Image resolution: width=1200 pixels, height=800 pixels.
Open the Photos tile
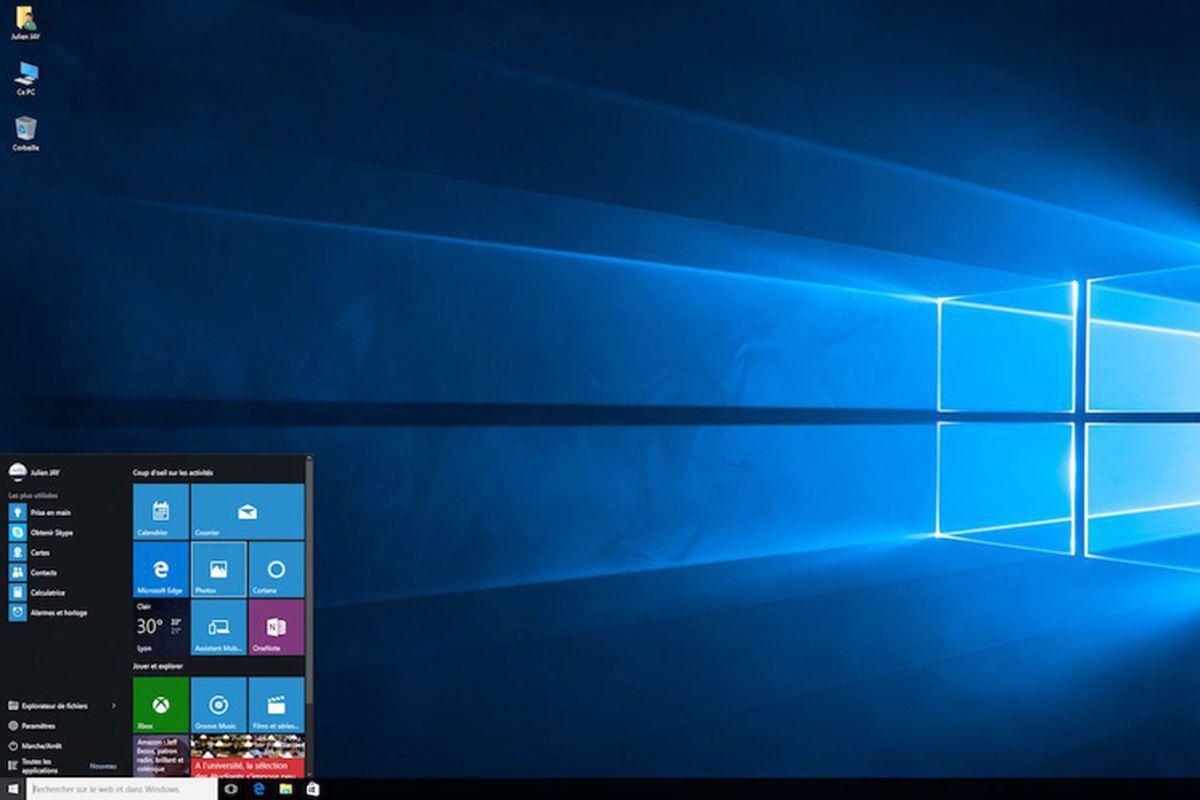218,569
